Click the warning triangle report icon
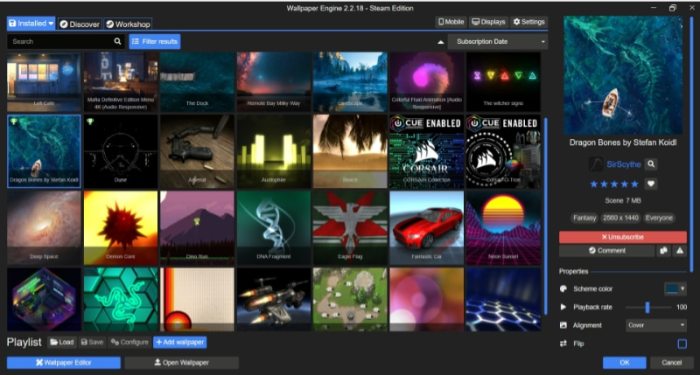This screenshot has height=375, width=700. pyautogui.click(x=679, y=251)
